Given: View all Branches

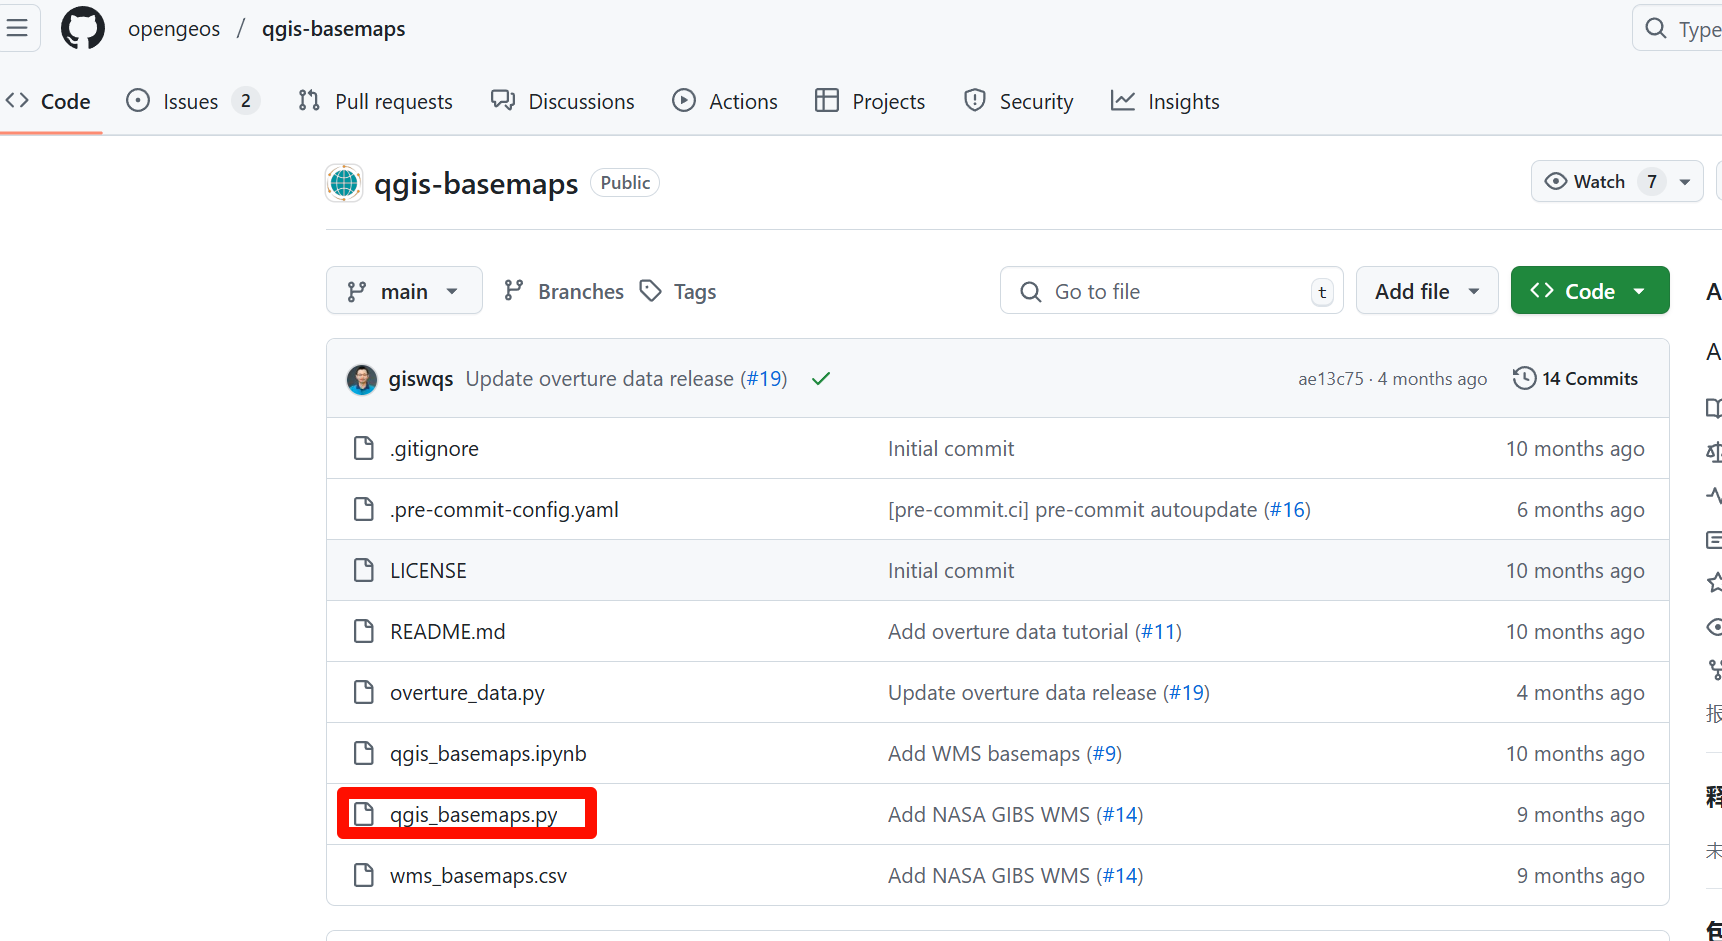Looking at the screenshot, I should click(x=564, y=291).
